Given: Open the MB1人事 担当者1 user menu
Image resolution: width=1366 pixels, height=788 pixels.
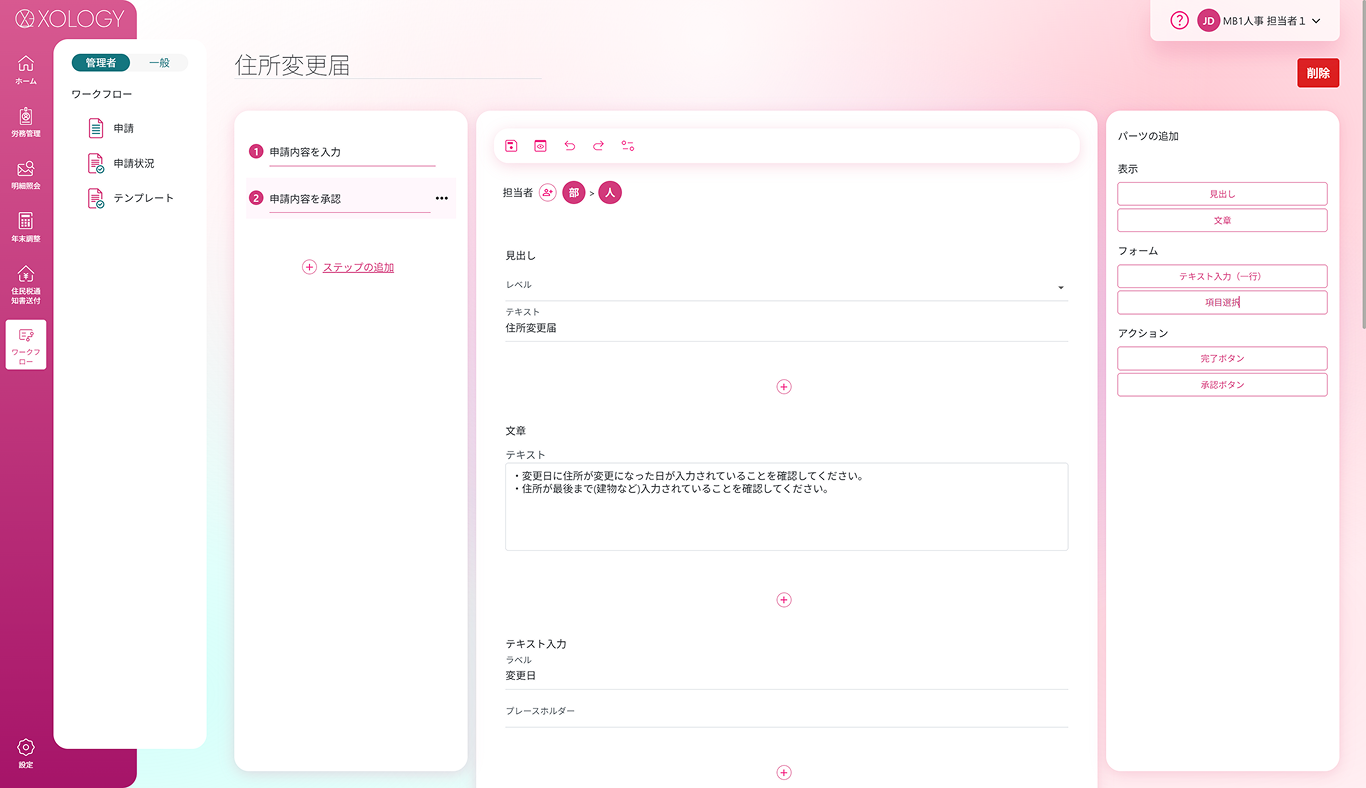Looking at the screenshot, I should point(1262,21).
